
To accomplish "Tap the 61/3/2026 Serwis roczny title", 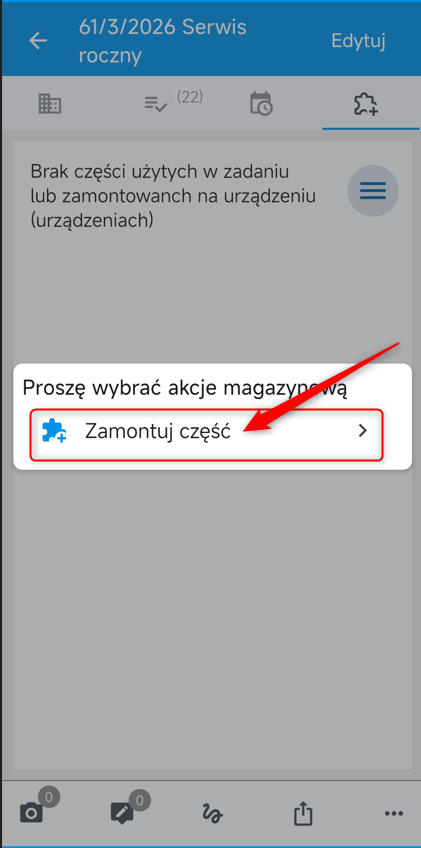I will (162, 41).
